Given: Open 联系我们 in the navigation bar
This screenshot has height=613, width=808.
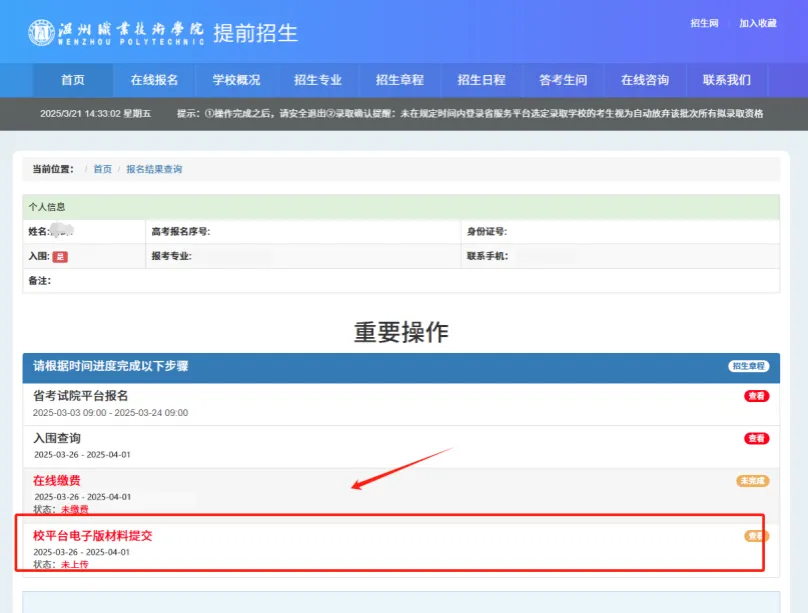Looking at the screenshot, I should point(727,80).
